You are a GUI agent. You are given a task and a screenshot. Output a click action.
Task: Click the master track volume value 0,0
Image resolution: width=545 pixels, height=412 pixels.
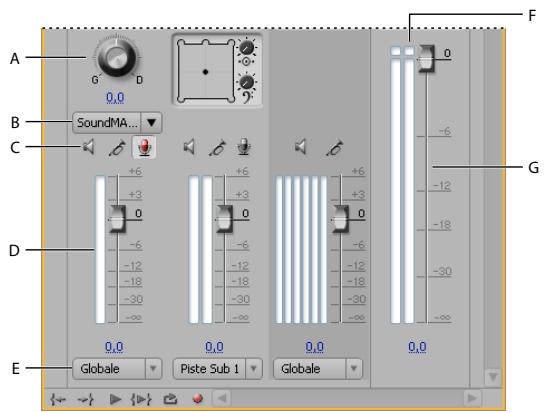click(x=417, y=347)
